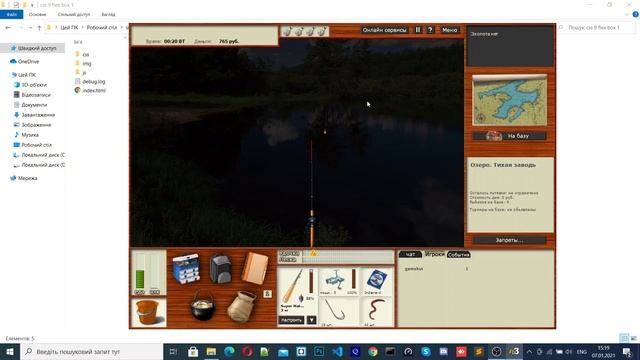Click the ENG language indicator
The image size is (640, 360).
[x=582, y=351]
